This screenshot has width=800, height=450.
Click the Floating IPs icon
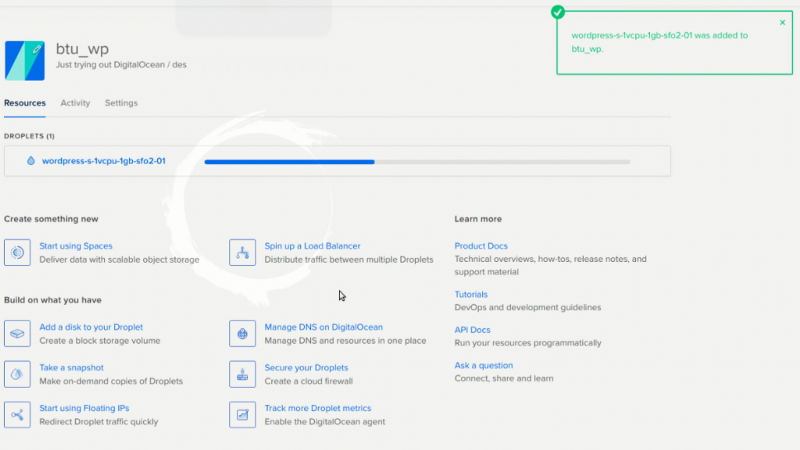click(x=17, y=415)
